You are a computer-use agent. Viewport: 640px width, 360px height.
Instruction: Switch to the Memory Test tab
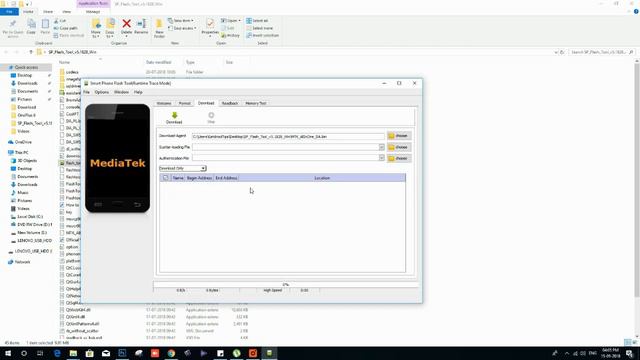[x=256, y=103]
